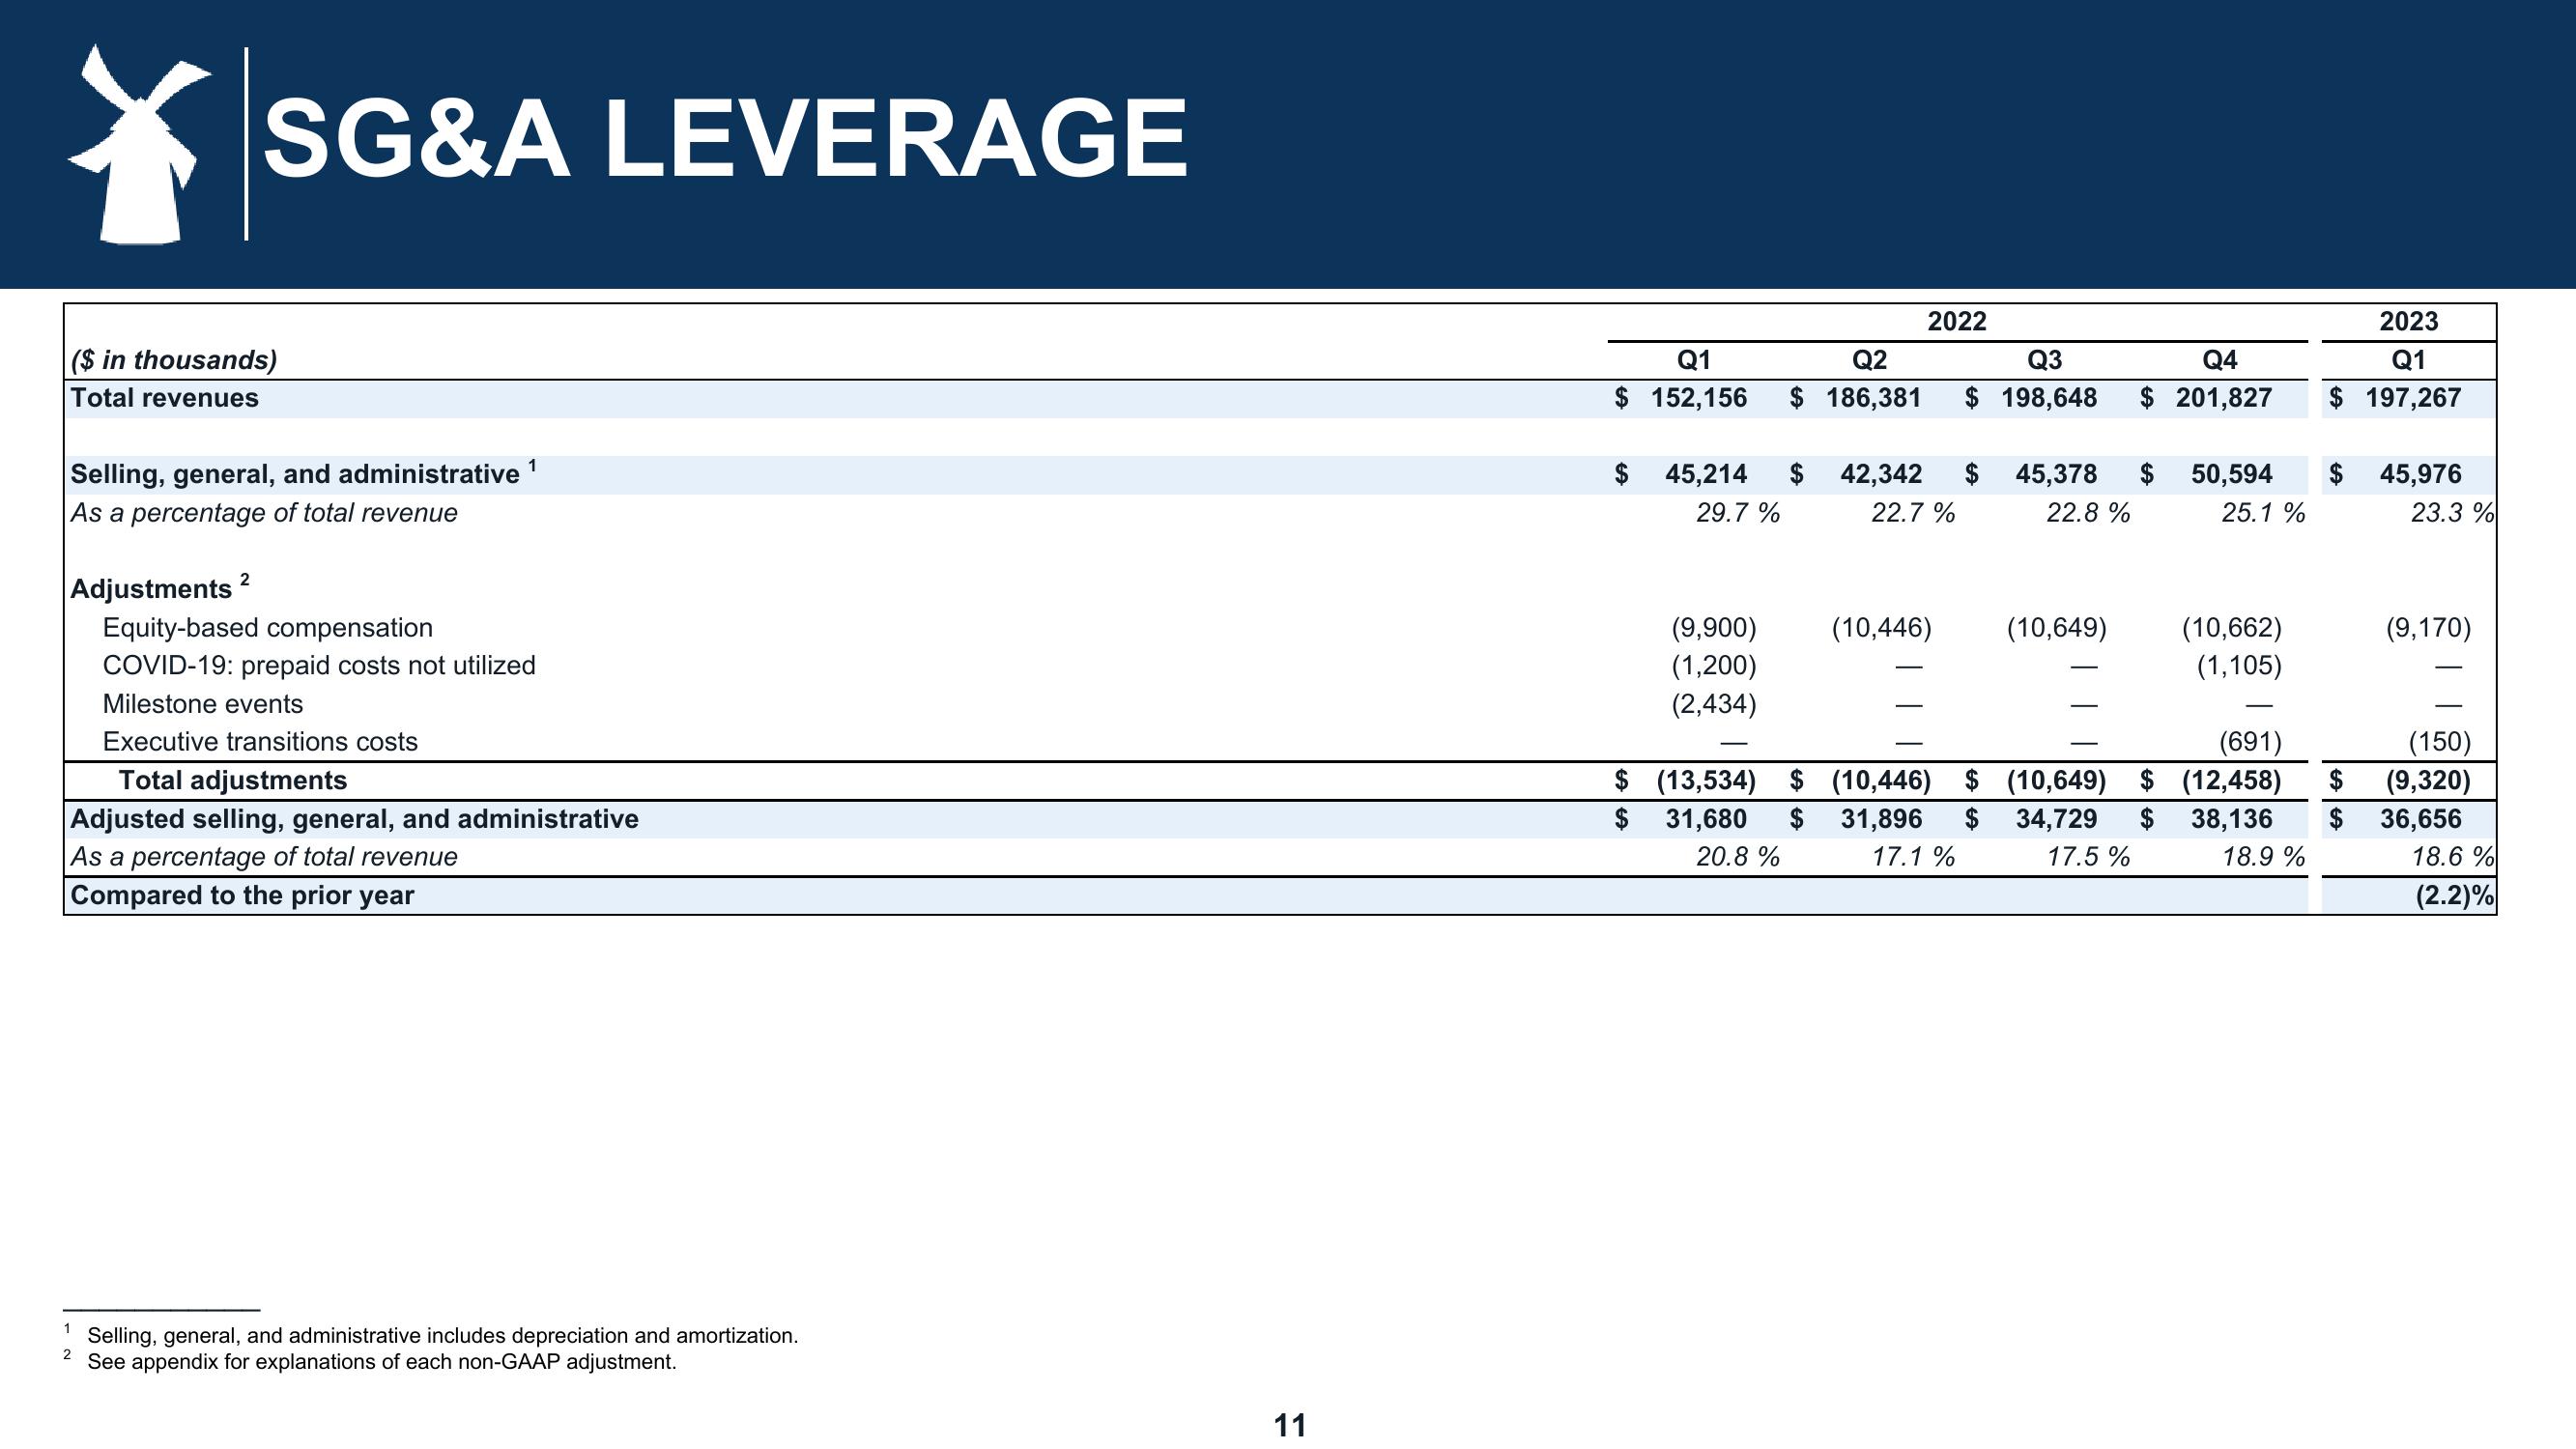Click SG&A value 45,214
This screenshot has height=1449, width=2576.
tap(1705, 474)
